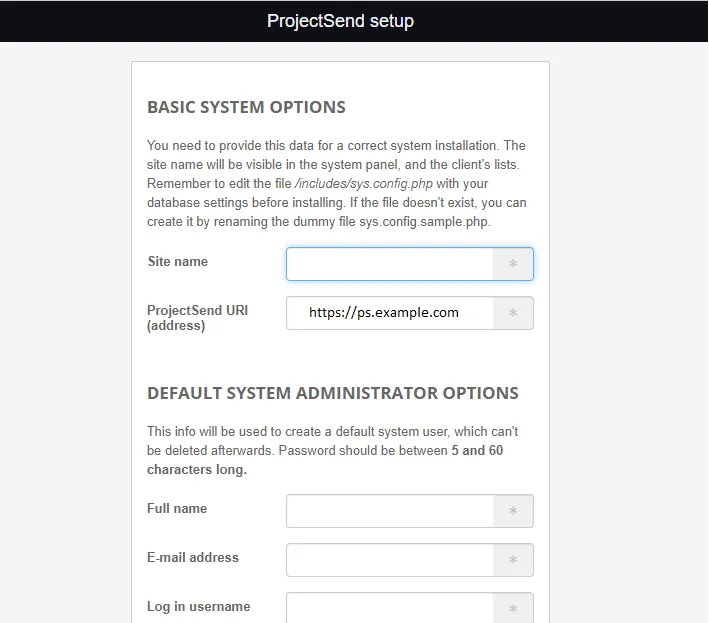Click the /includes/sys.config.php italic text
709x623 pixels.
click(x=364, y=184)
